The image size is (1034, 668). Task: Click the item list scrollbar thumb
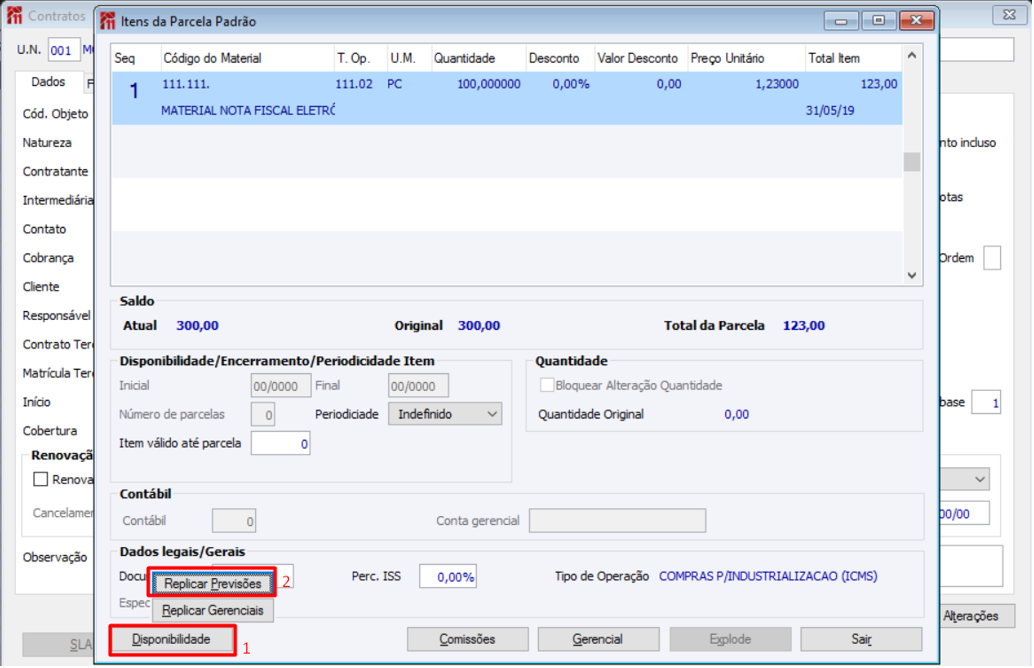coord(912,162)
